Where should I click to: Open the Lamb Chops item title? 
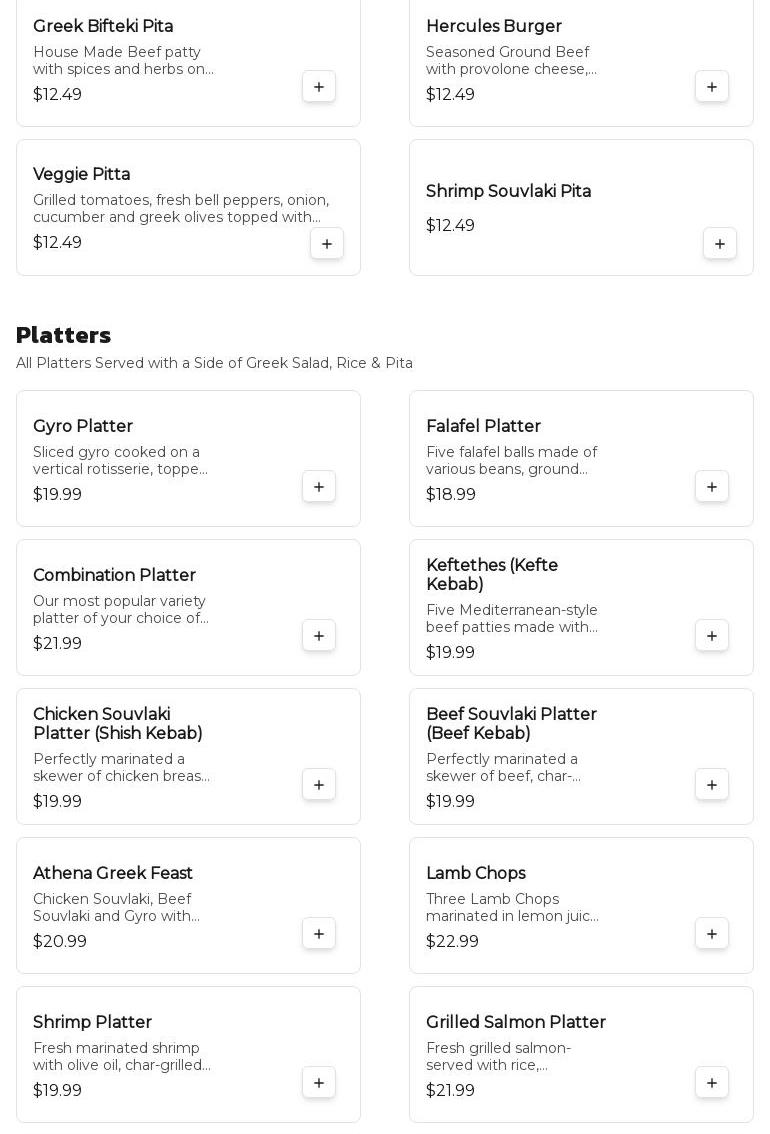point(475,874)
